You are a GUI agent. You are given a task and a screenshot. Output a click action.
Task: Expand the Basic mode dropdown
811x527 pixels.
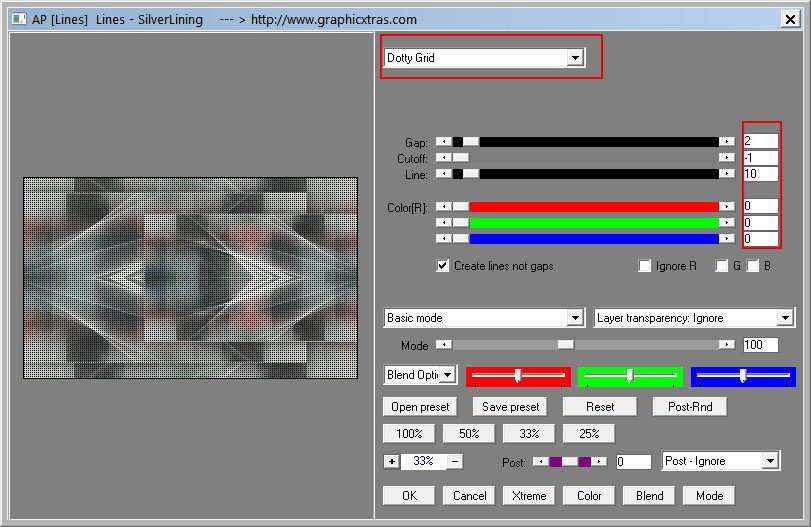coord(574,318)
